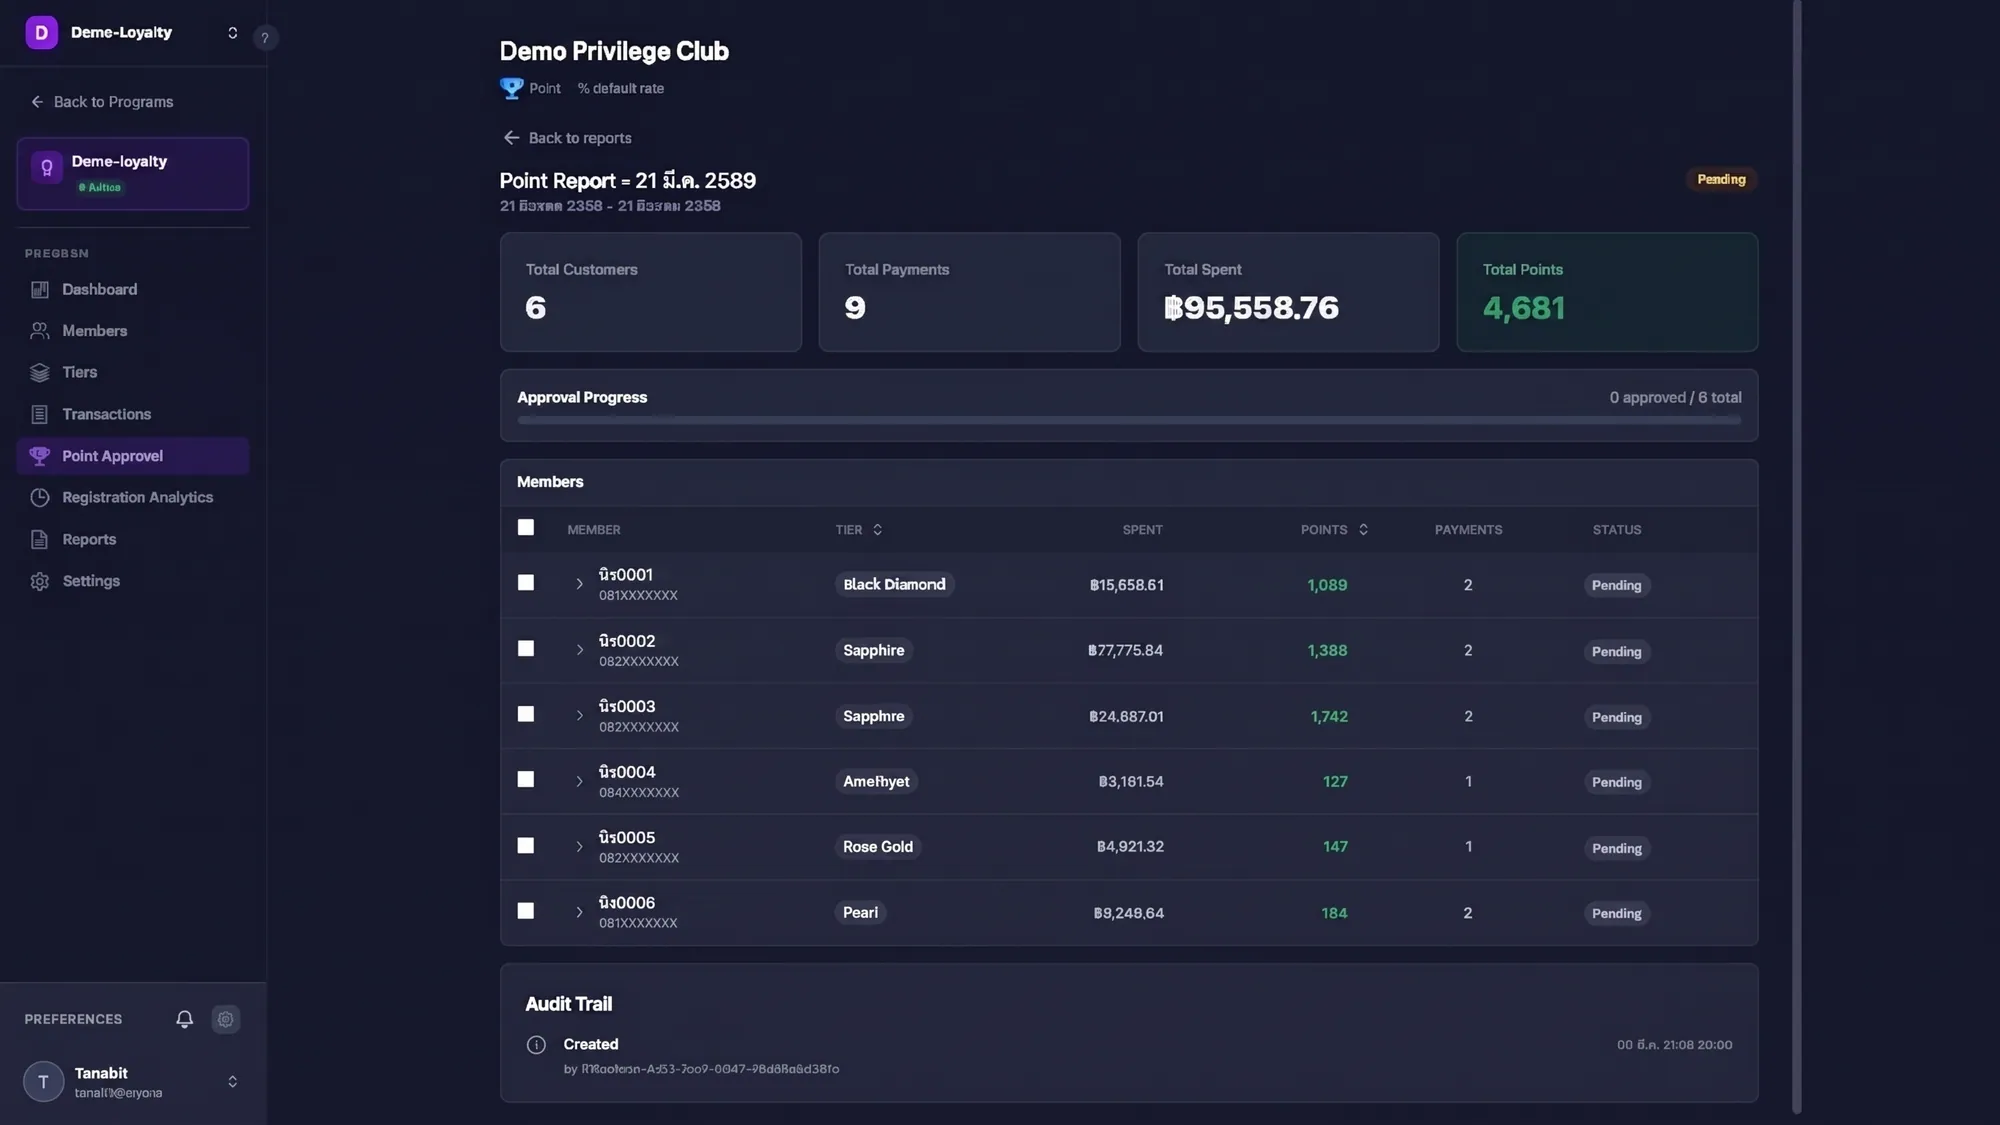Click Back to Programs link
Image resolution: width=2000 pixels, height=1125 pixels.
[x=102, y=102]
